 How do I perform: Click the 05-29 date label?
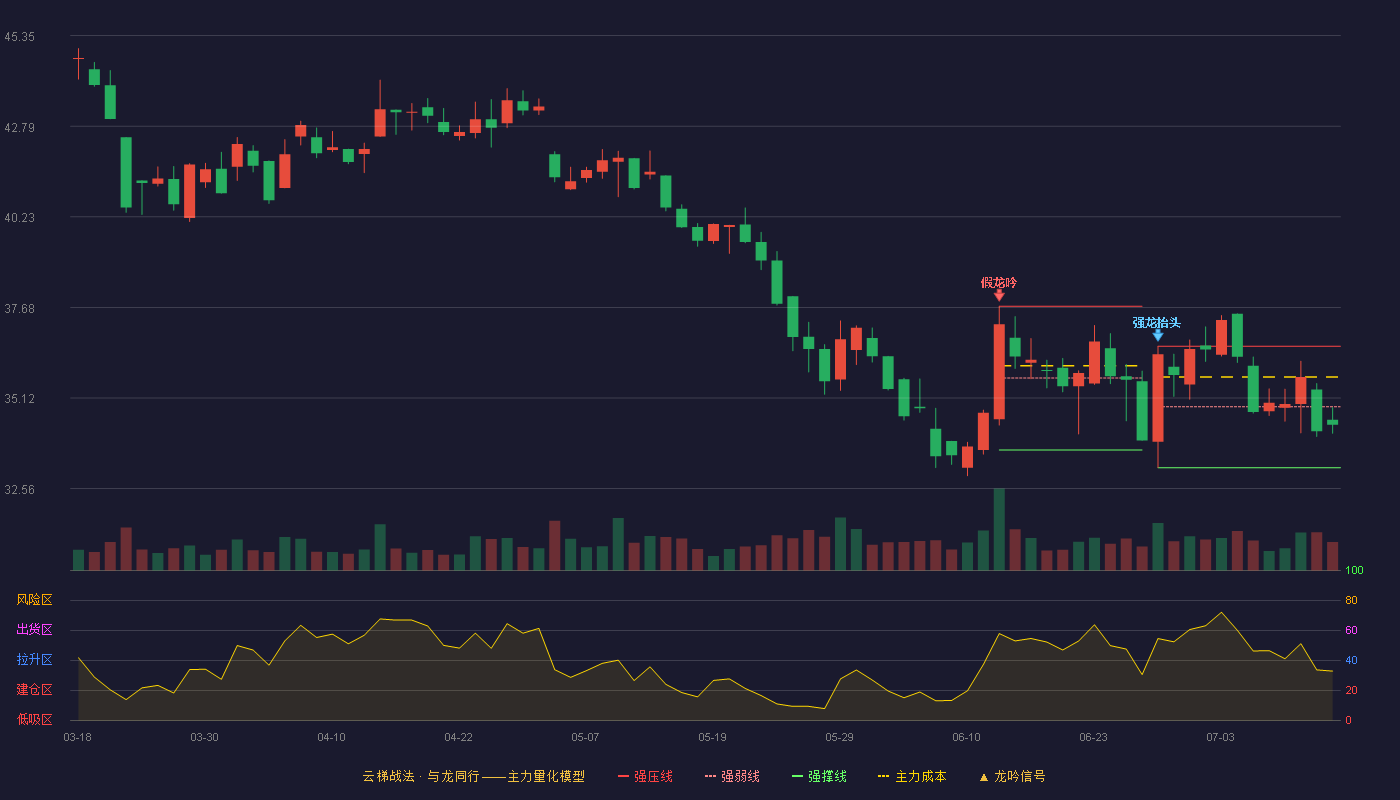839,737
